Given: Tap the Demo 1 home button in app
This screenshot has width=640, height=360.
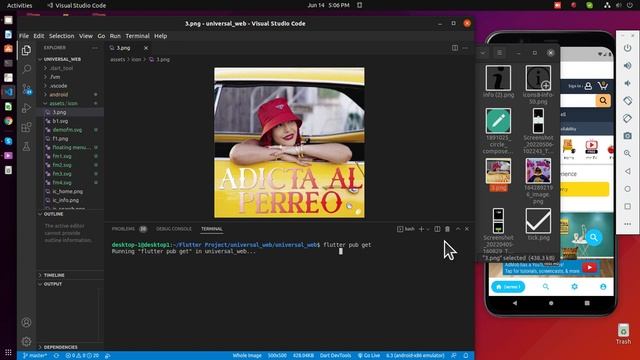Looking at the screenshot, I should [508, 287].
